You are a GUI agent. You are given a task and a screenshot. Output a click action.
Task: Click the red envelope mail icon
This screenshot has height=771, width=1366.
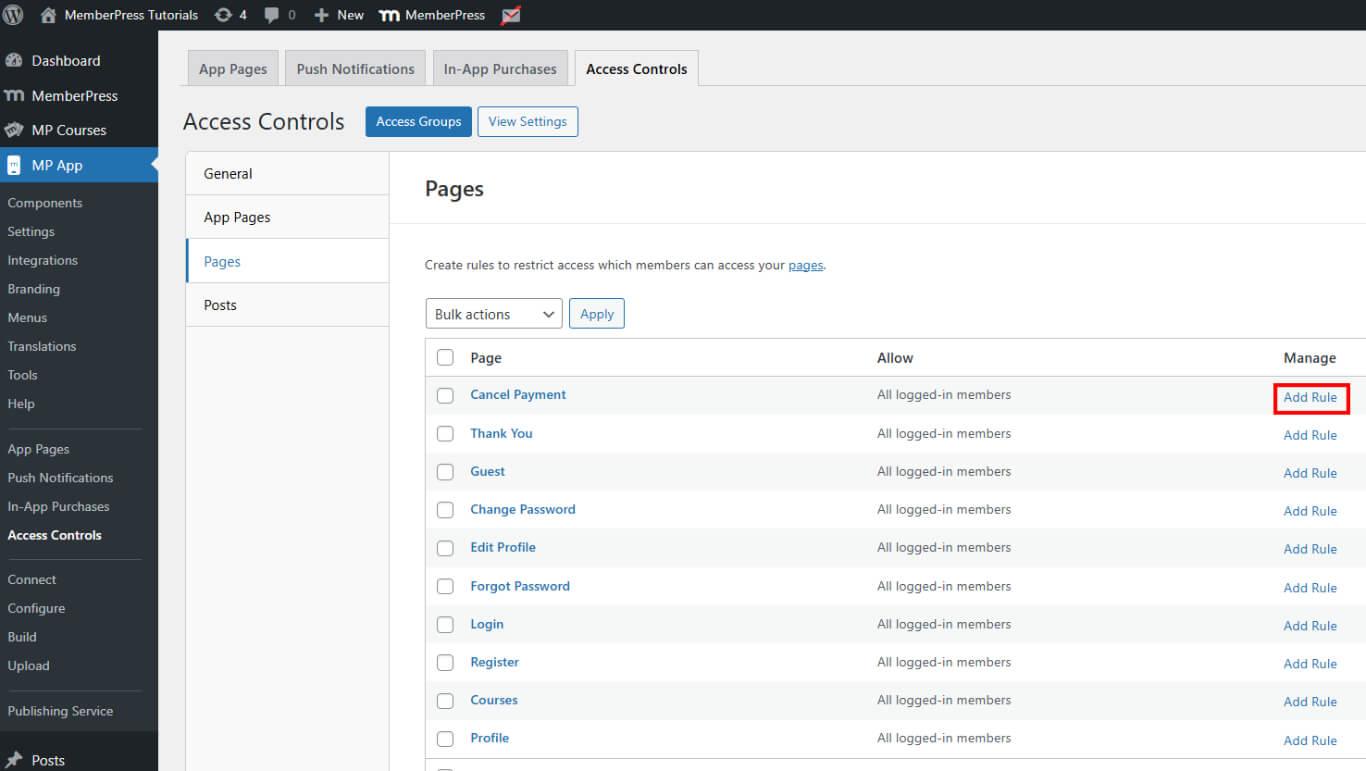coord(510,15)
